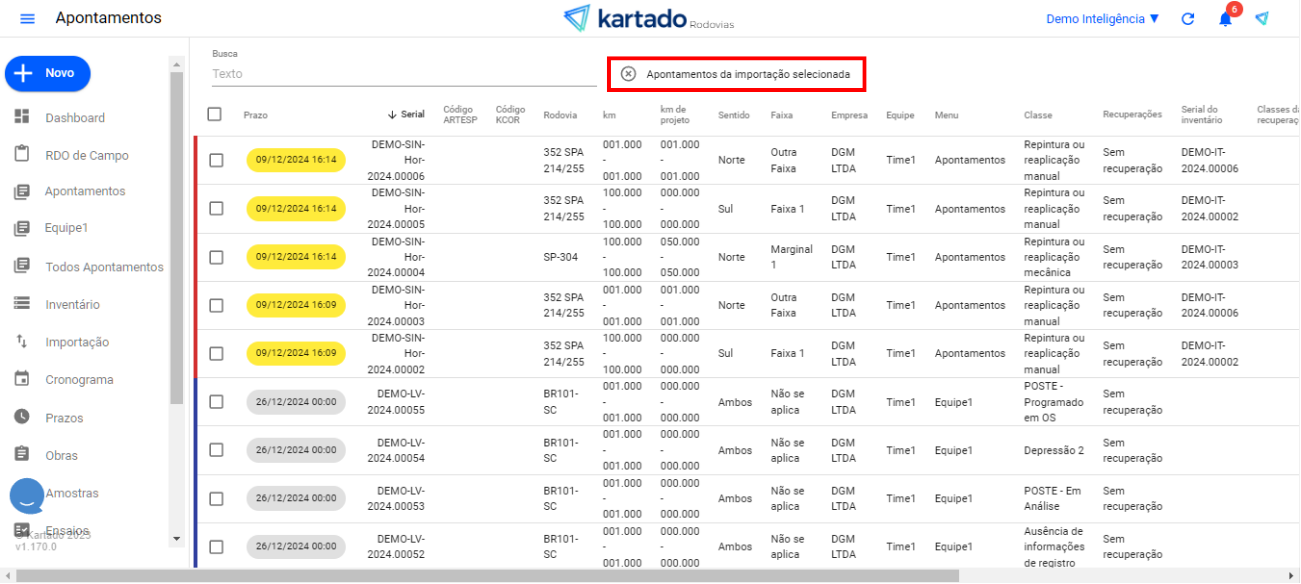Screen dimensions: 1301x584
Task: Click the Novo button
Action: pos(48,73)
